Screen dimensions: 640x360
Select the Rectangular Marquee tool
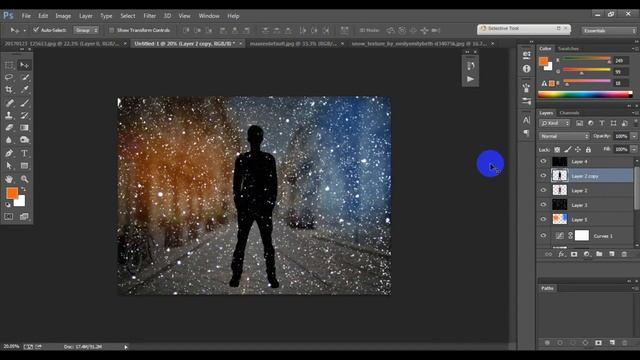click(9, 65)
